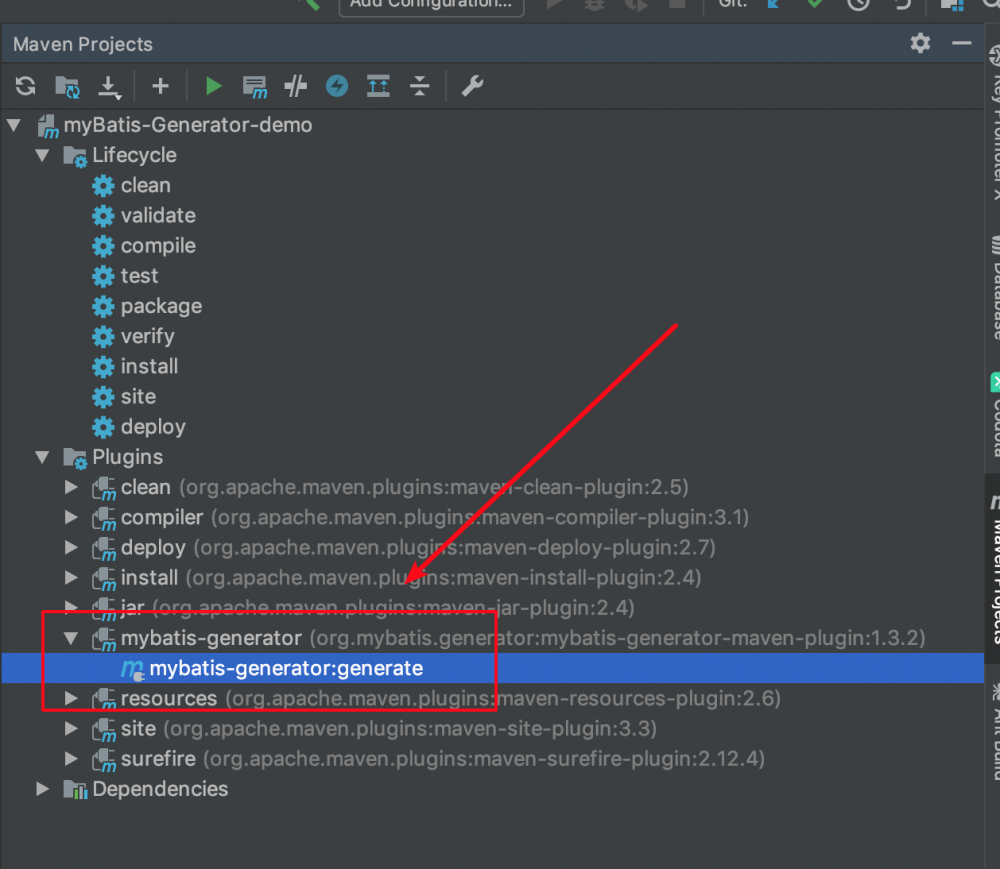
Task: Open the Ant Build side tab
Action: [995, 733]
